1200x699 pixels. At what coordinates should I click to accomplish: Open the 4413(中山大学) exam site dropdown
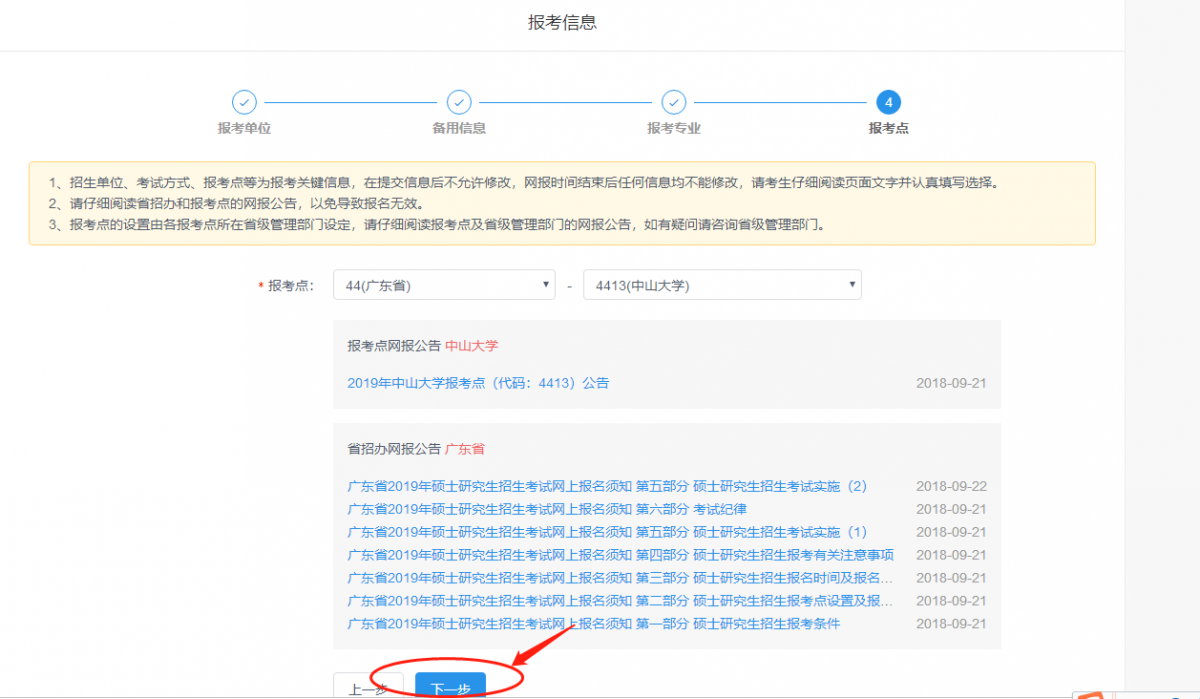[x=722, y=284]
